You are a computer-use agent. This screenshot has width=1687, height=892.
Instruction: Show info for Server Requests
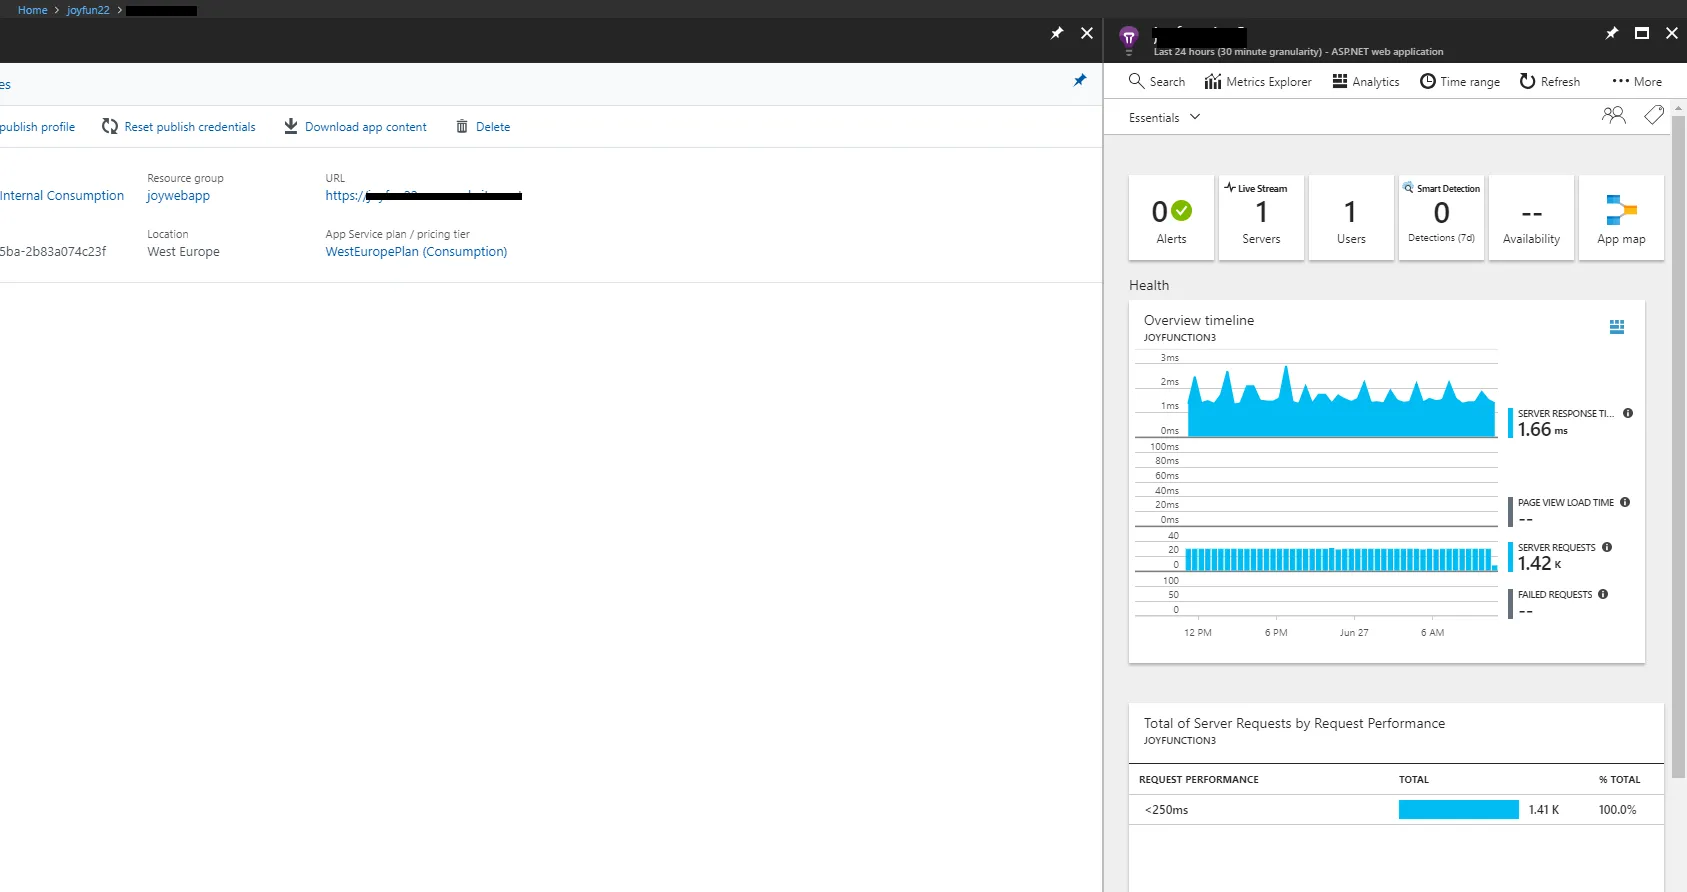(1607, 547)
